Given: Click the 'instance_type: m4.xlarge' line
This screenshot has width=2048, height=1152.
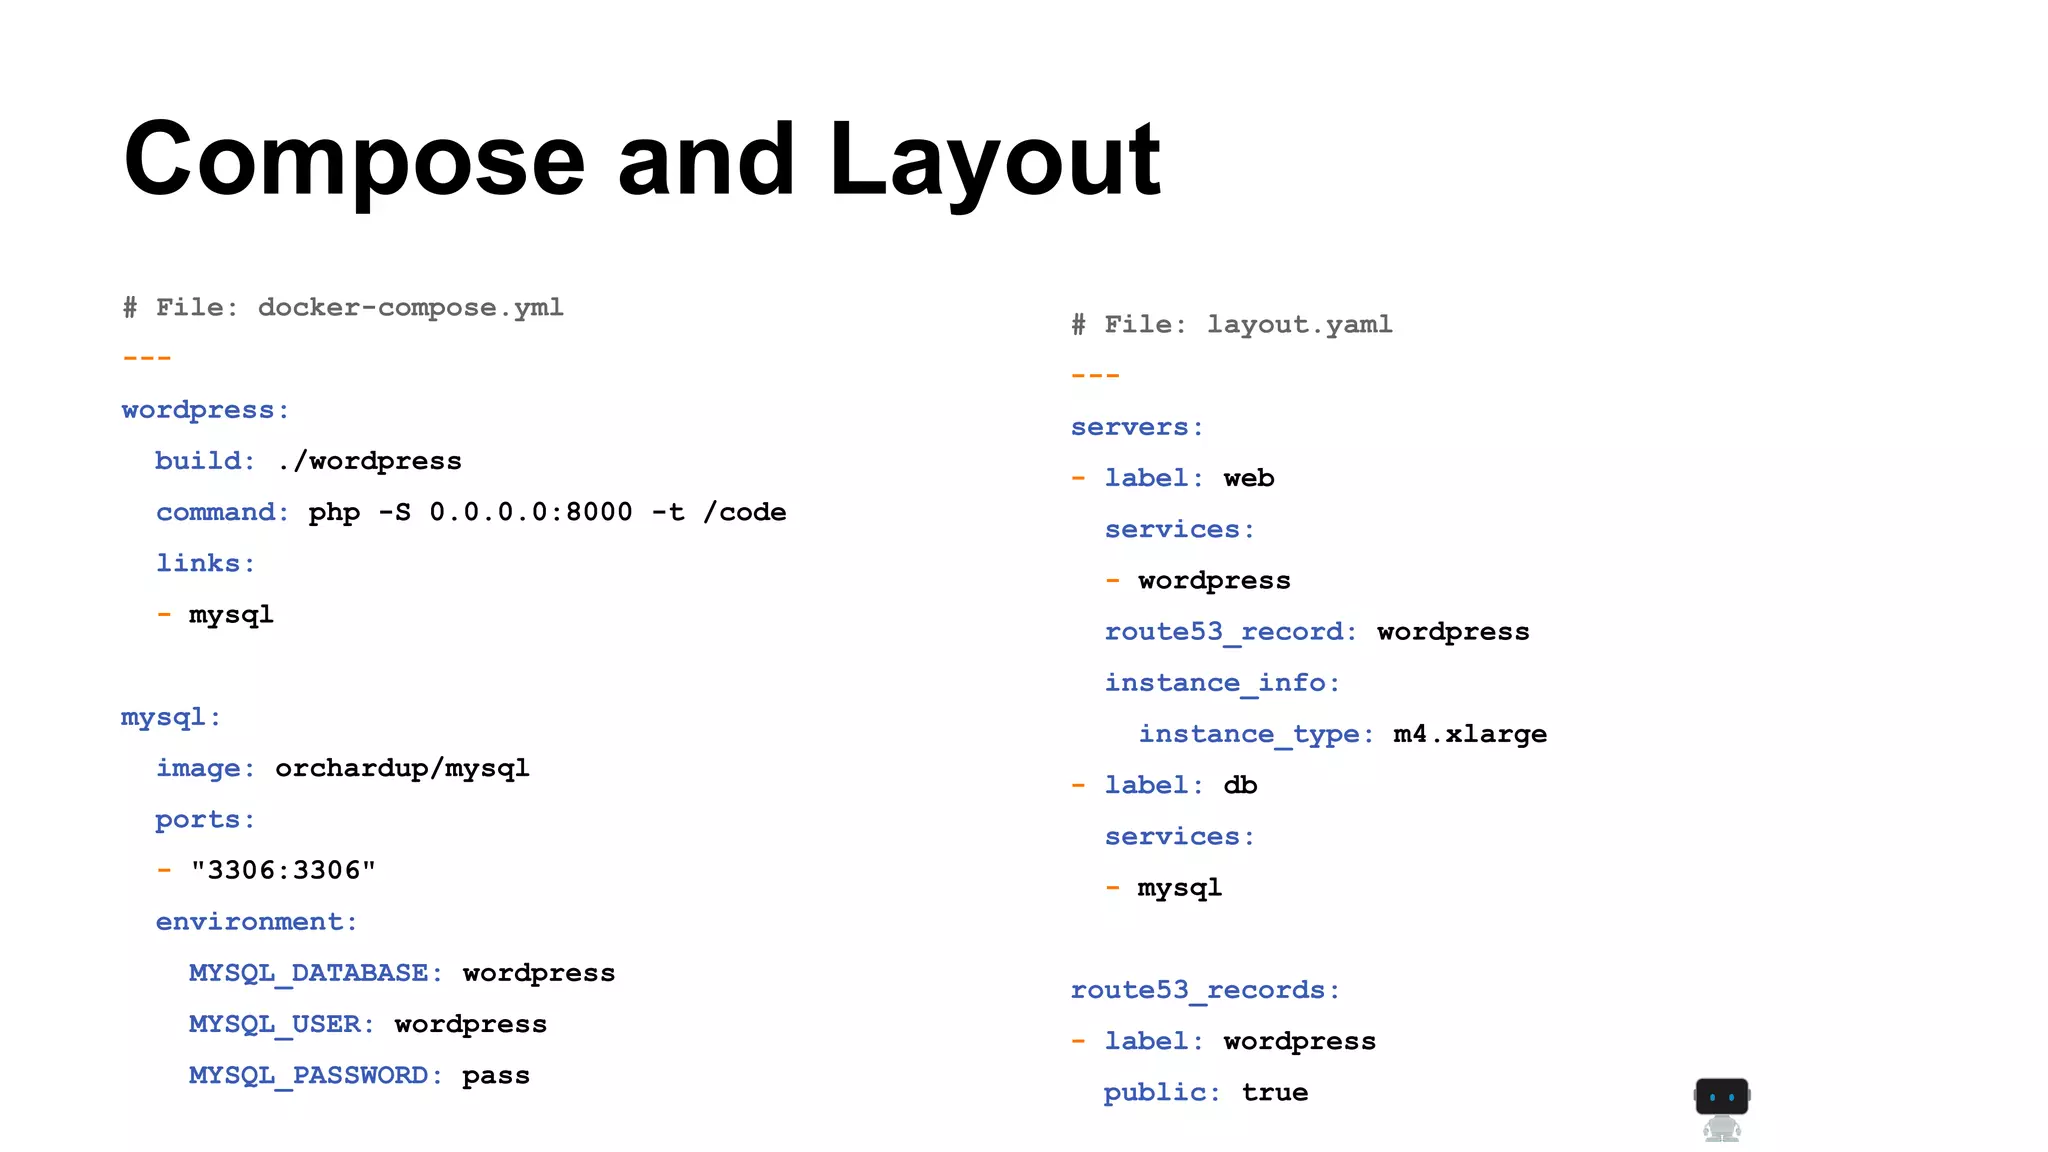Looking at the screenshot, I should pyautogui.click(x=1343, y=734).
